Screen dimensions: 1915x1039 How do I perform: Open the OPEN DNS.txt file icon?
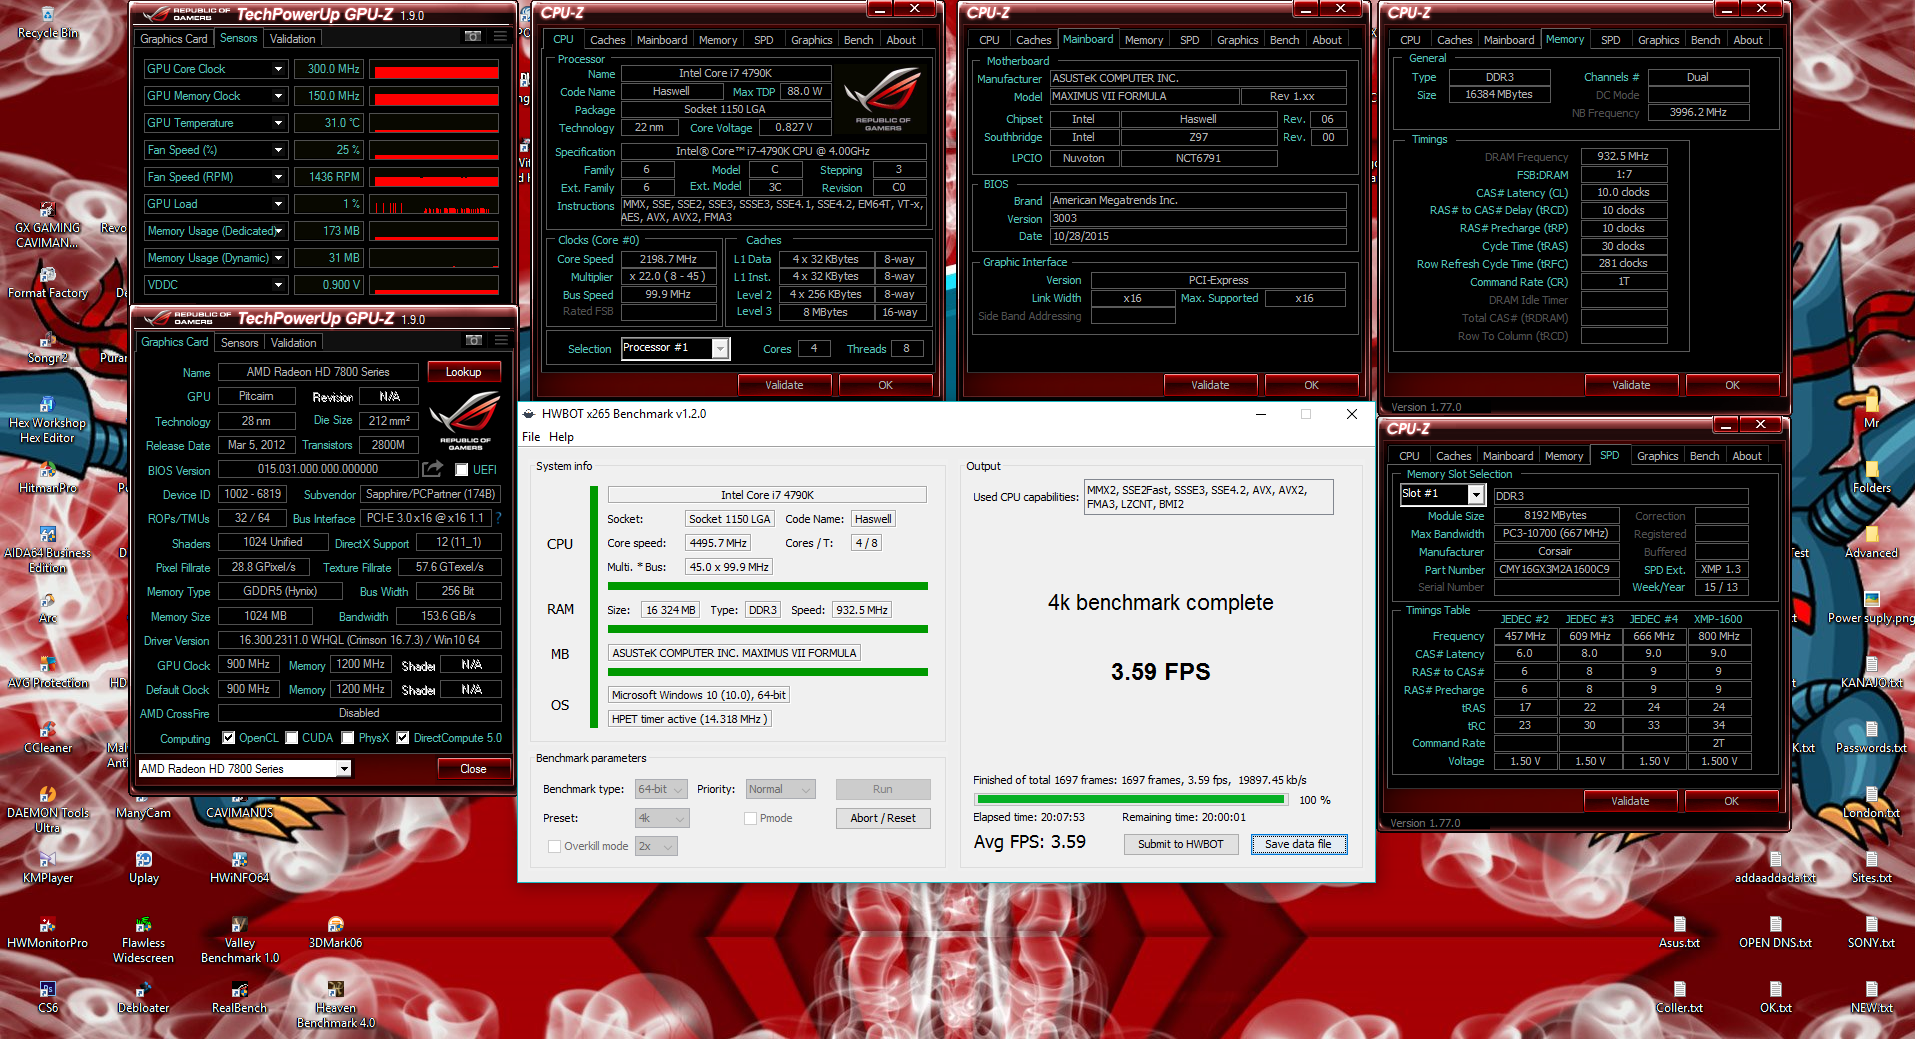click(x=1775, y=932)
